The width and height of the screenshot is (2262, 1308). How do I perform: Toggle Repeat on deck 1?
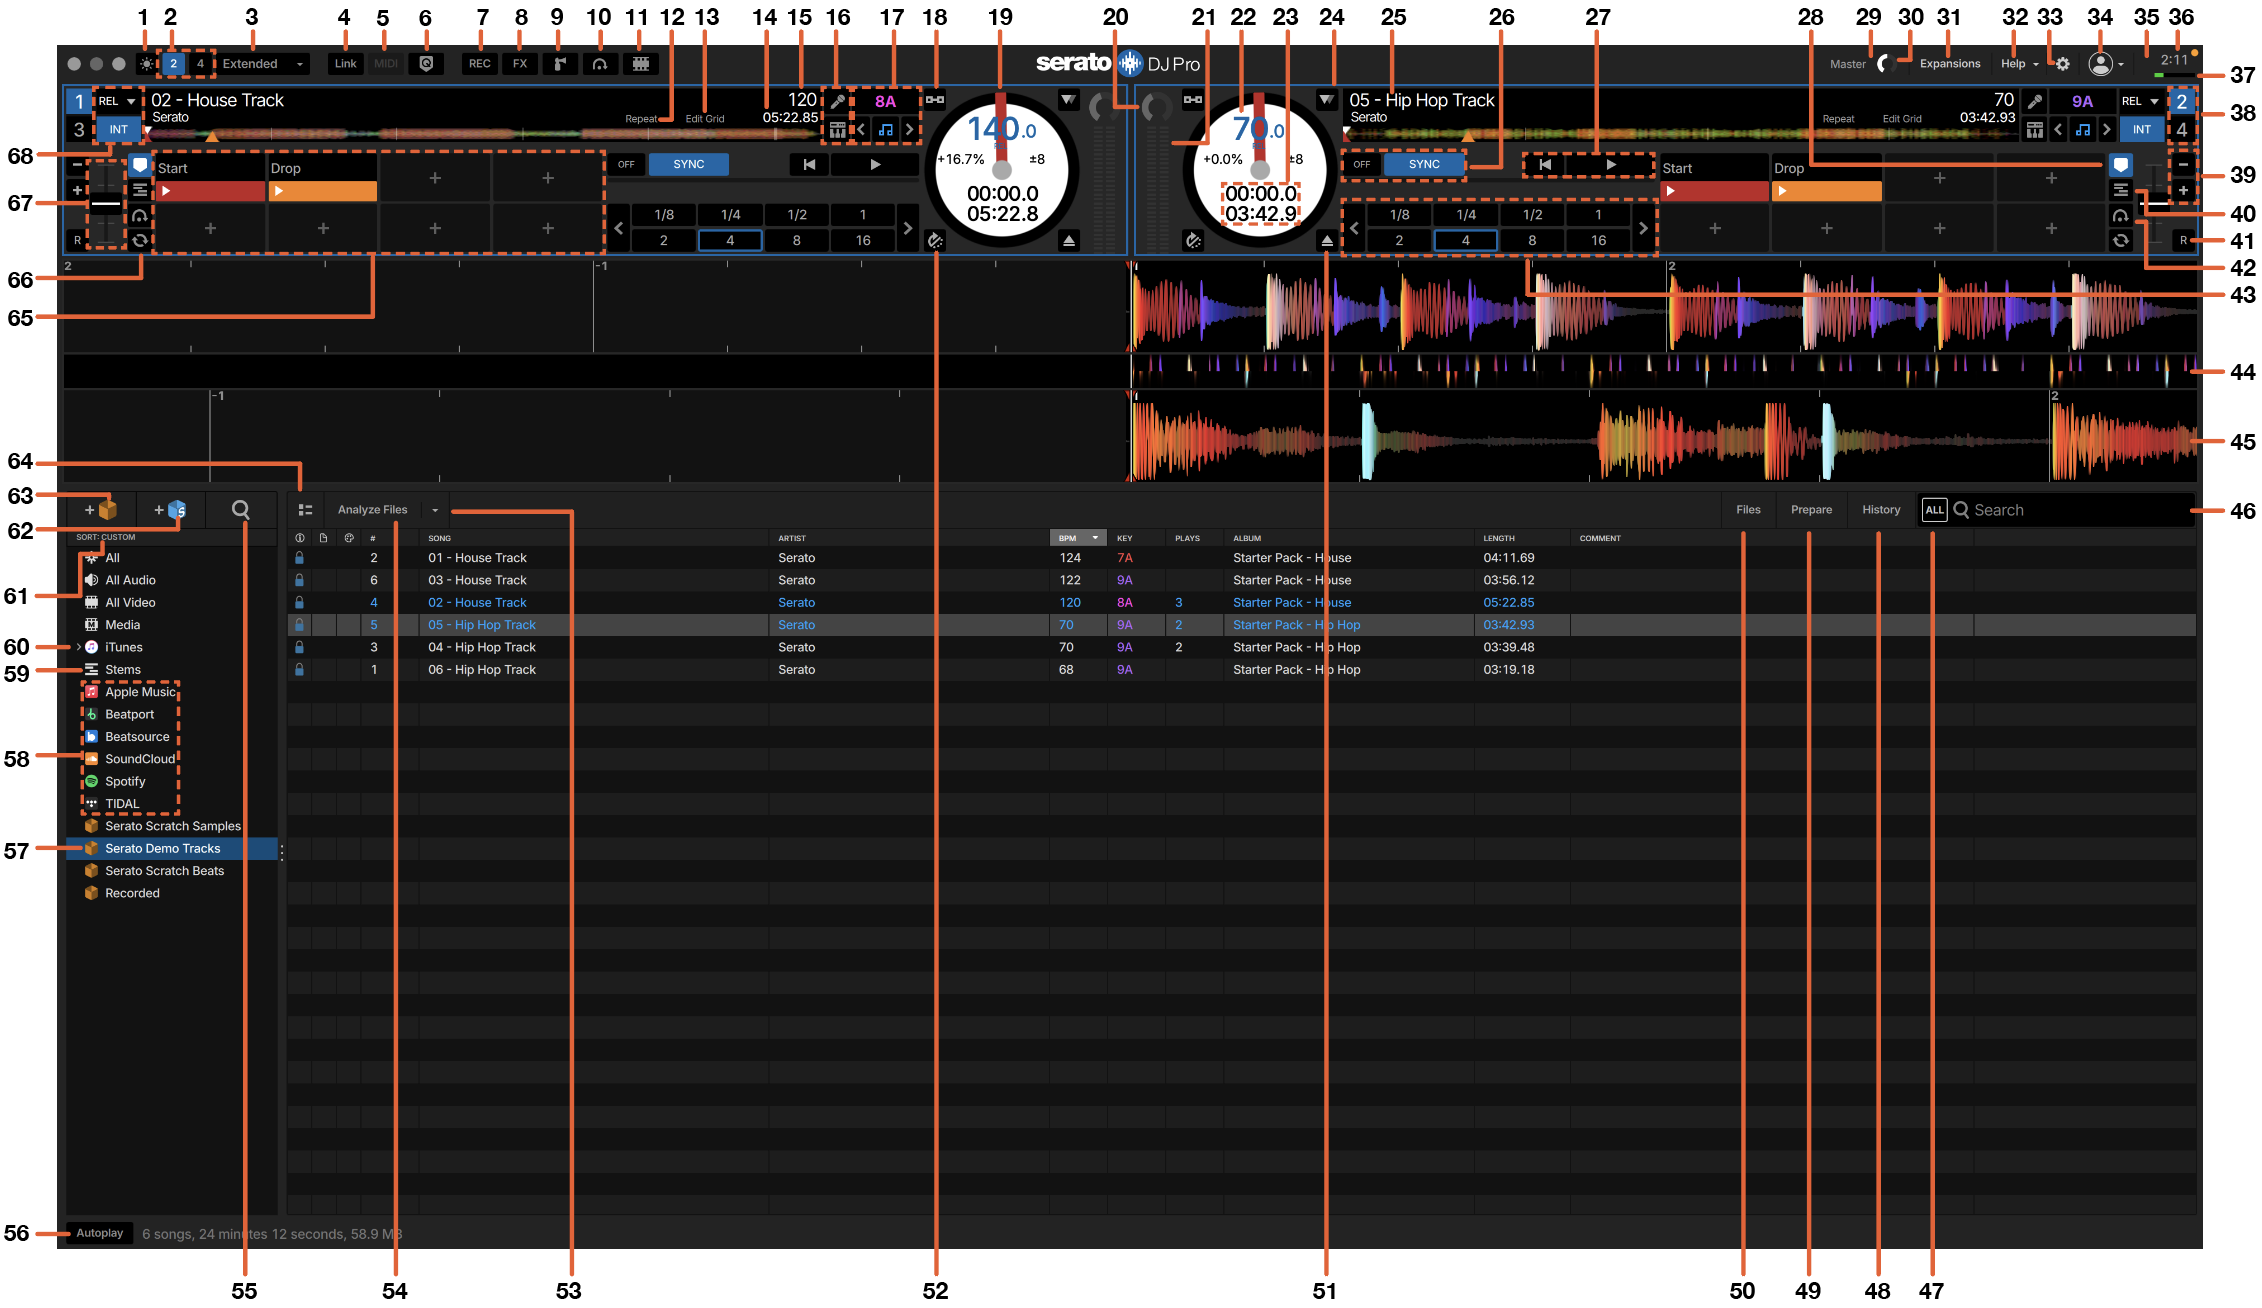click(640, 119)
